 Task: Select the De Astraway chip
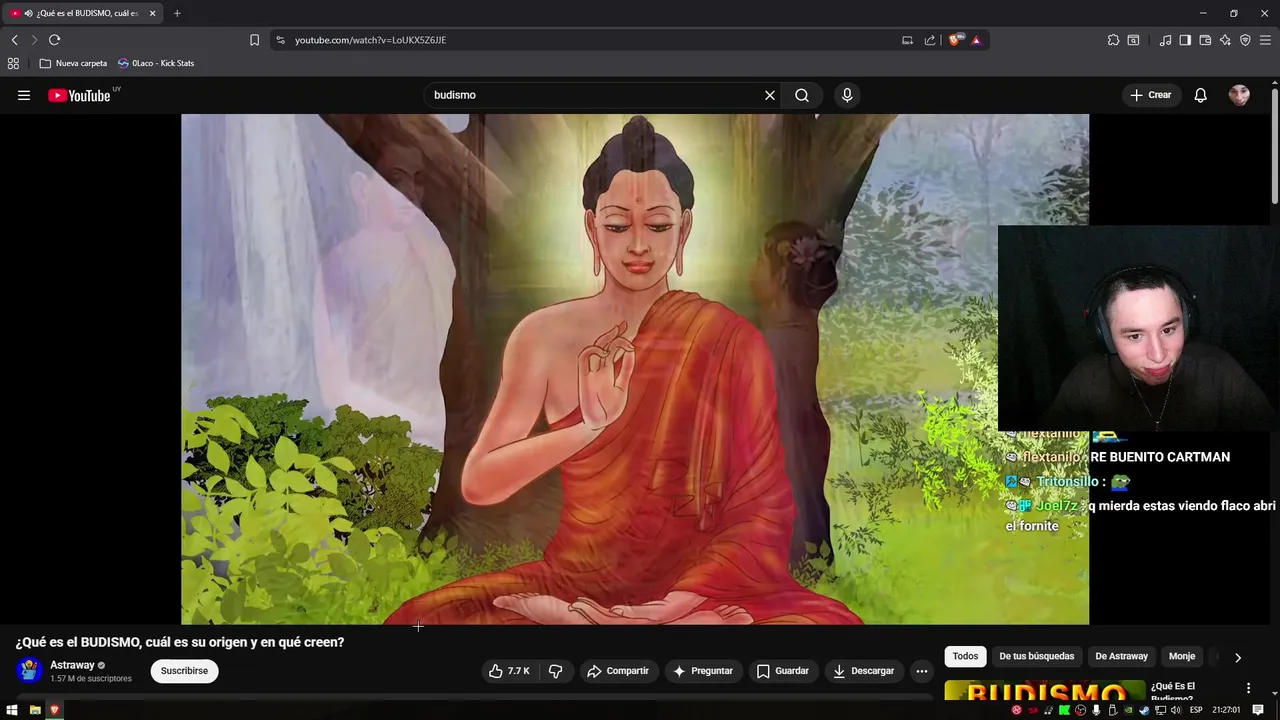1121,656
